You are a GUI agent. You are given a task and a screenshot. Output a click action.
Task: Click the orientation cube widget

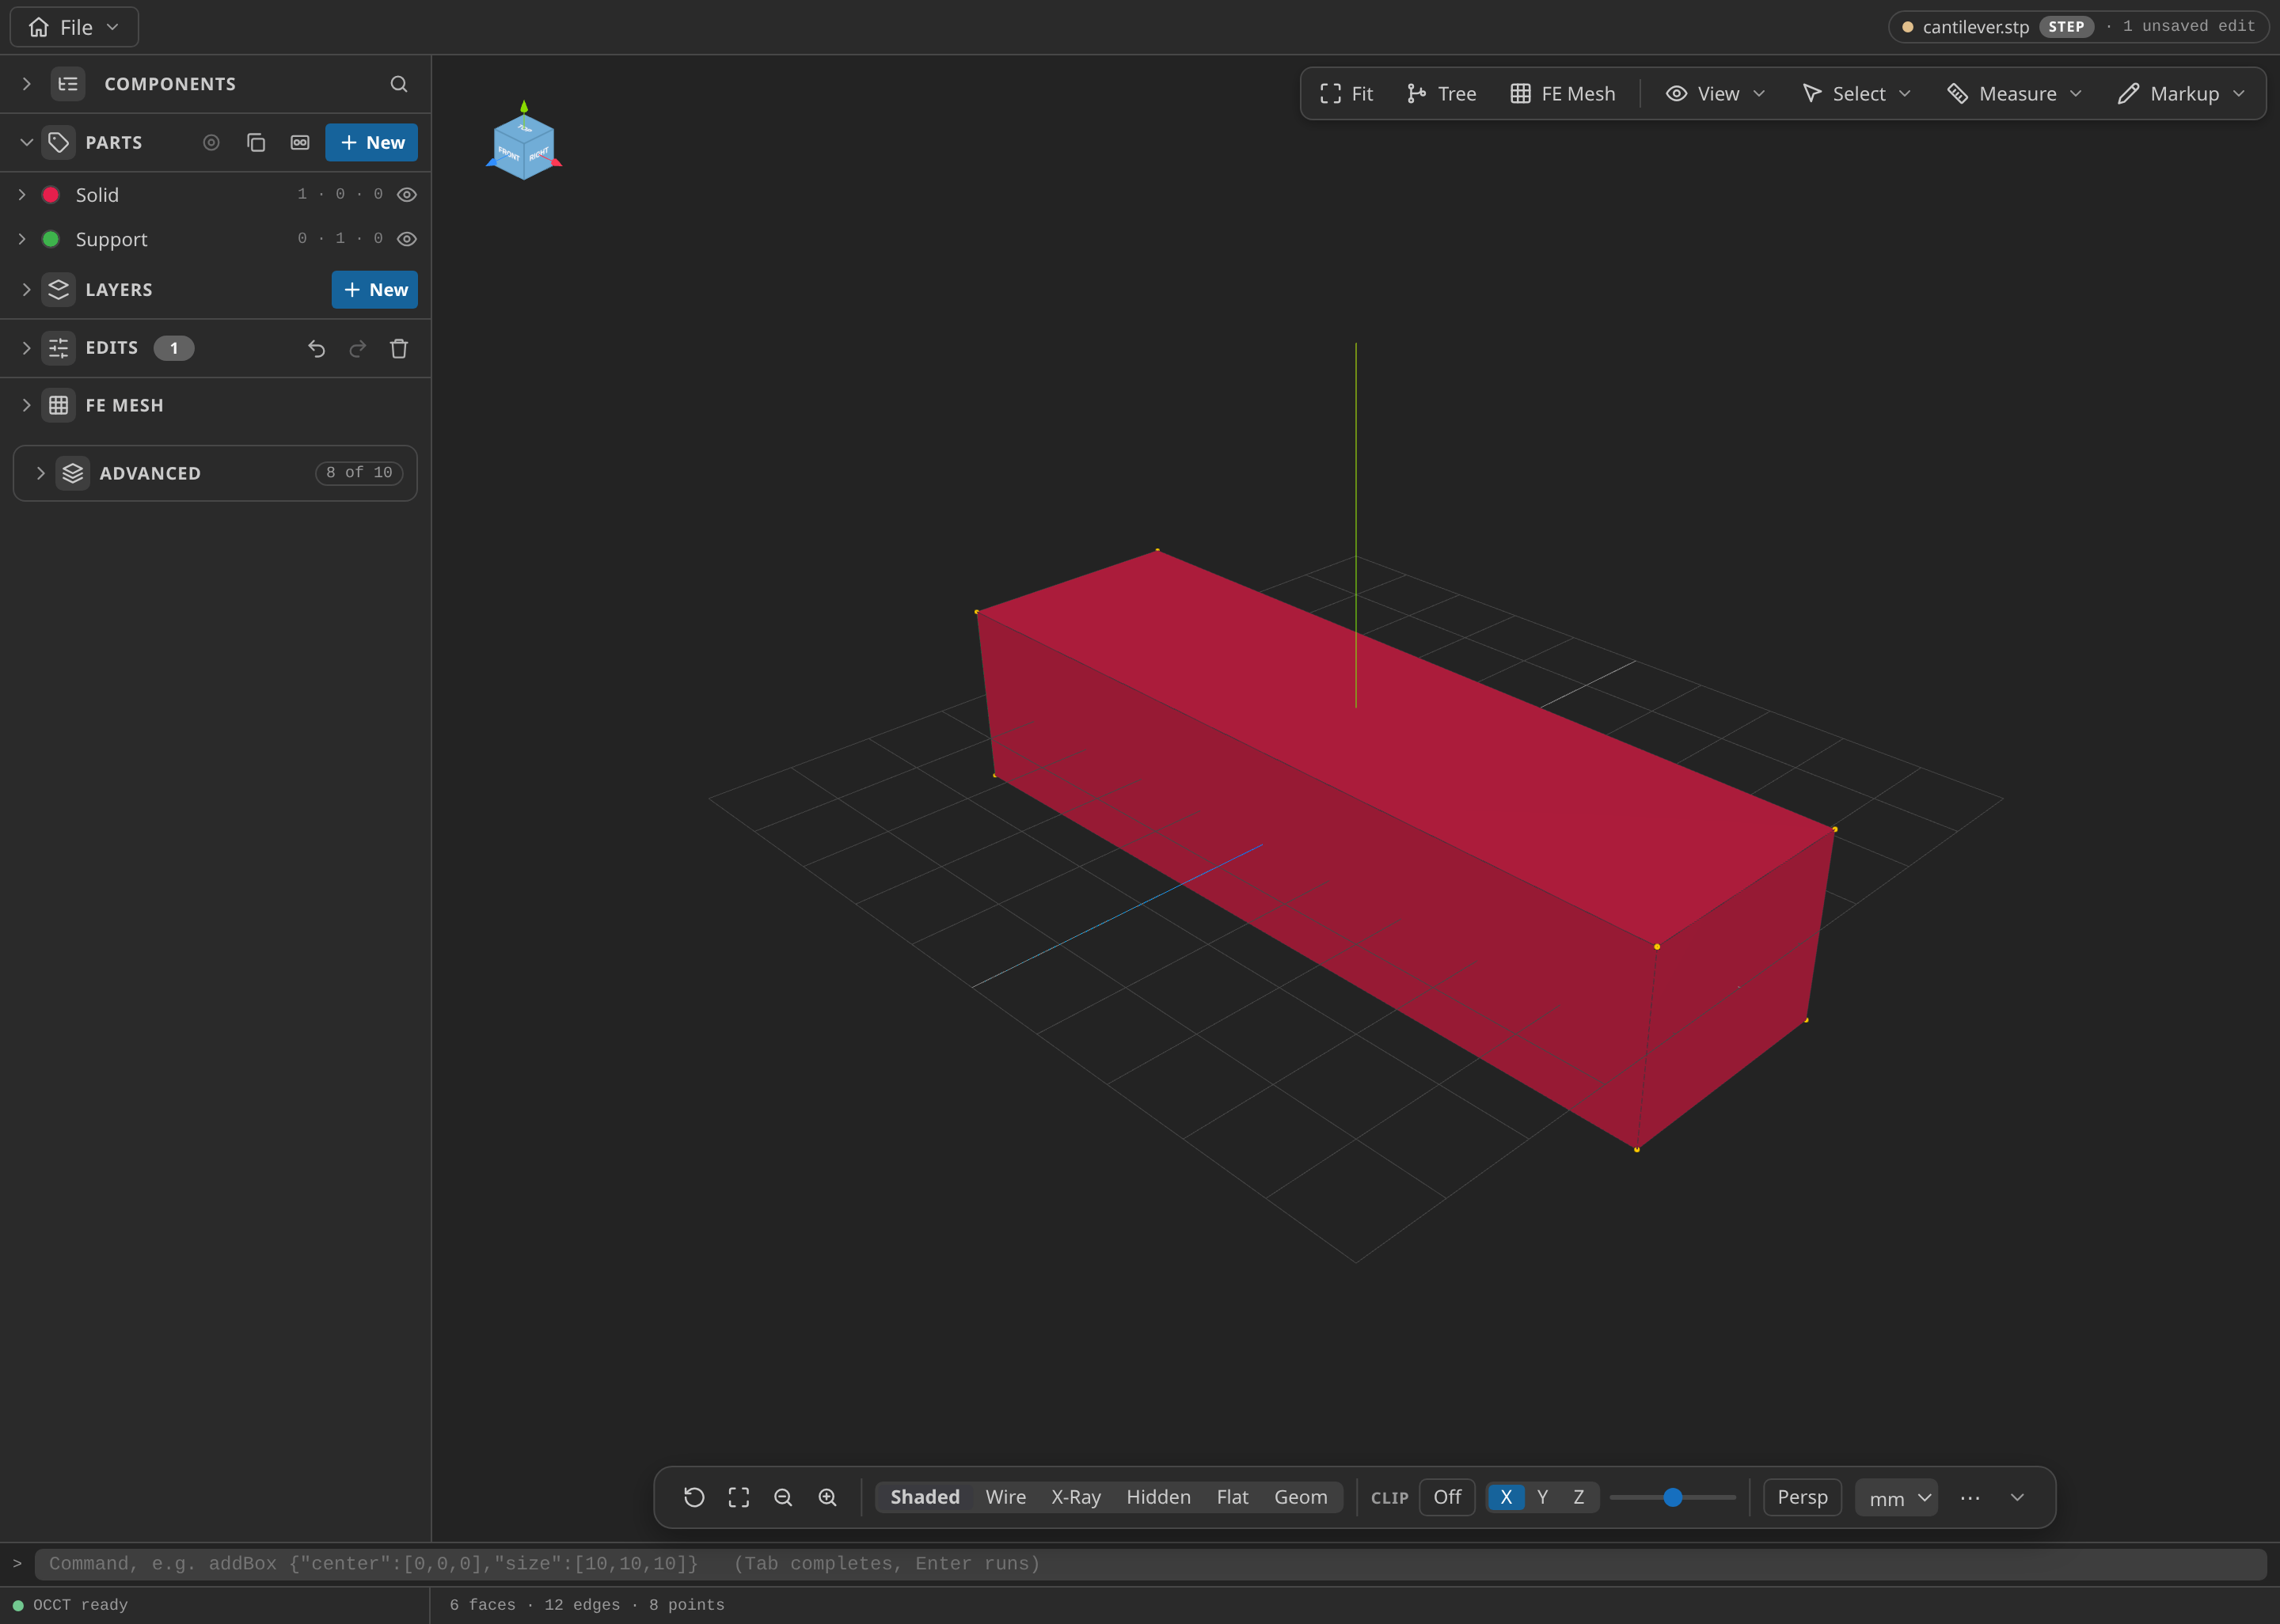click(x=524, y=143)
